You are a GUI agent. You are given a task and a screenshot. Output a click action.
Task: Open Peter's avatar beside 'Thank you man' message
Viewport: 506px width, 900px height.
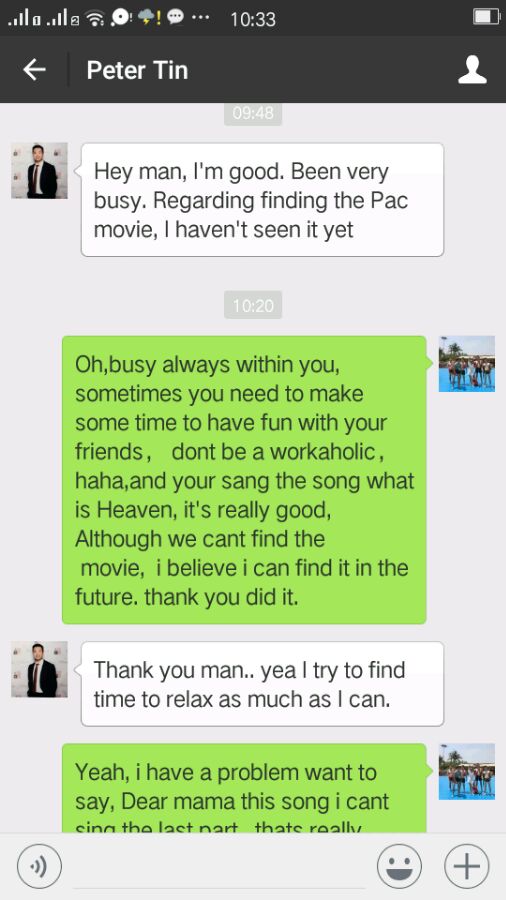pyautogui.click(x=39, y=669)
